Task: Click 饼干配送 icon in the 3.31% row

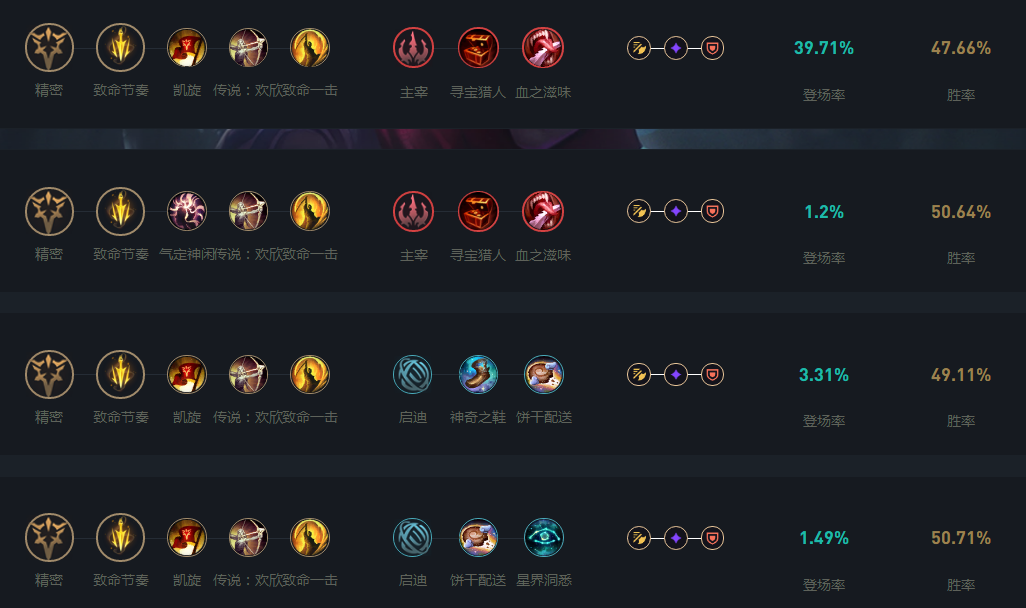Action: 544,374
